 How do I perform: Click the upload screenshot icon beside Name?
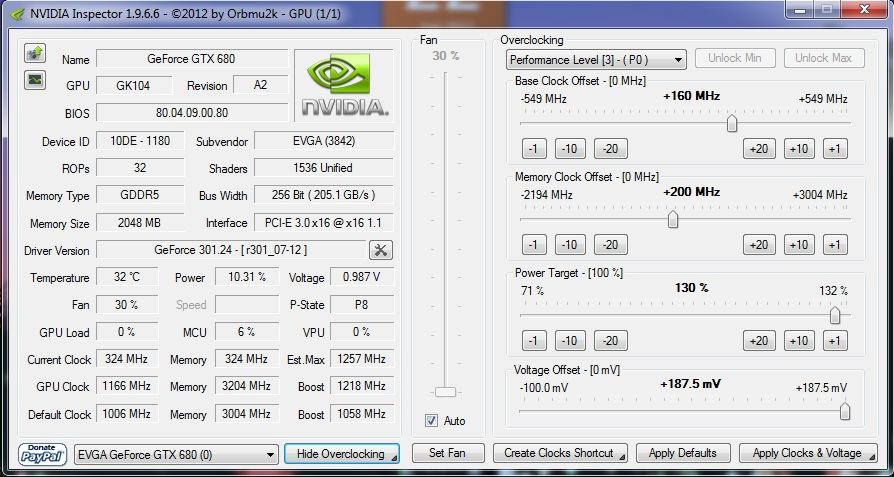click(35, 54)
